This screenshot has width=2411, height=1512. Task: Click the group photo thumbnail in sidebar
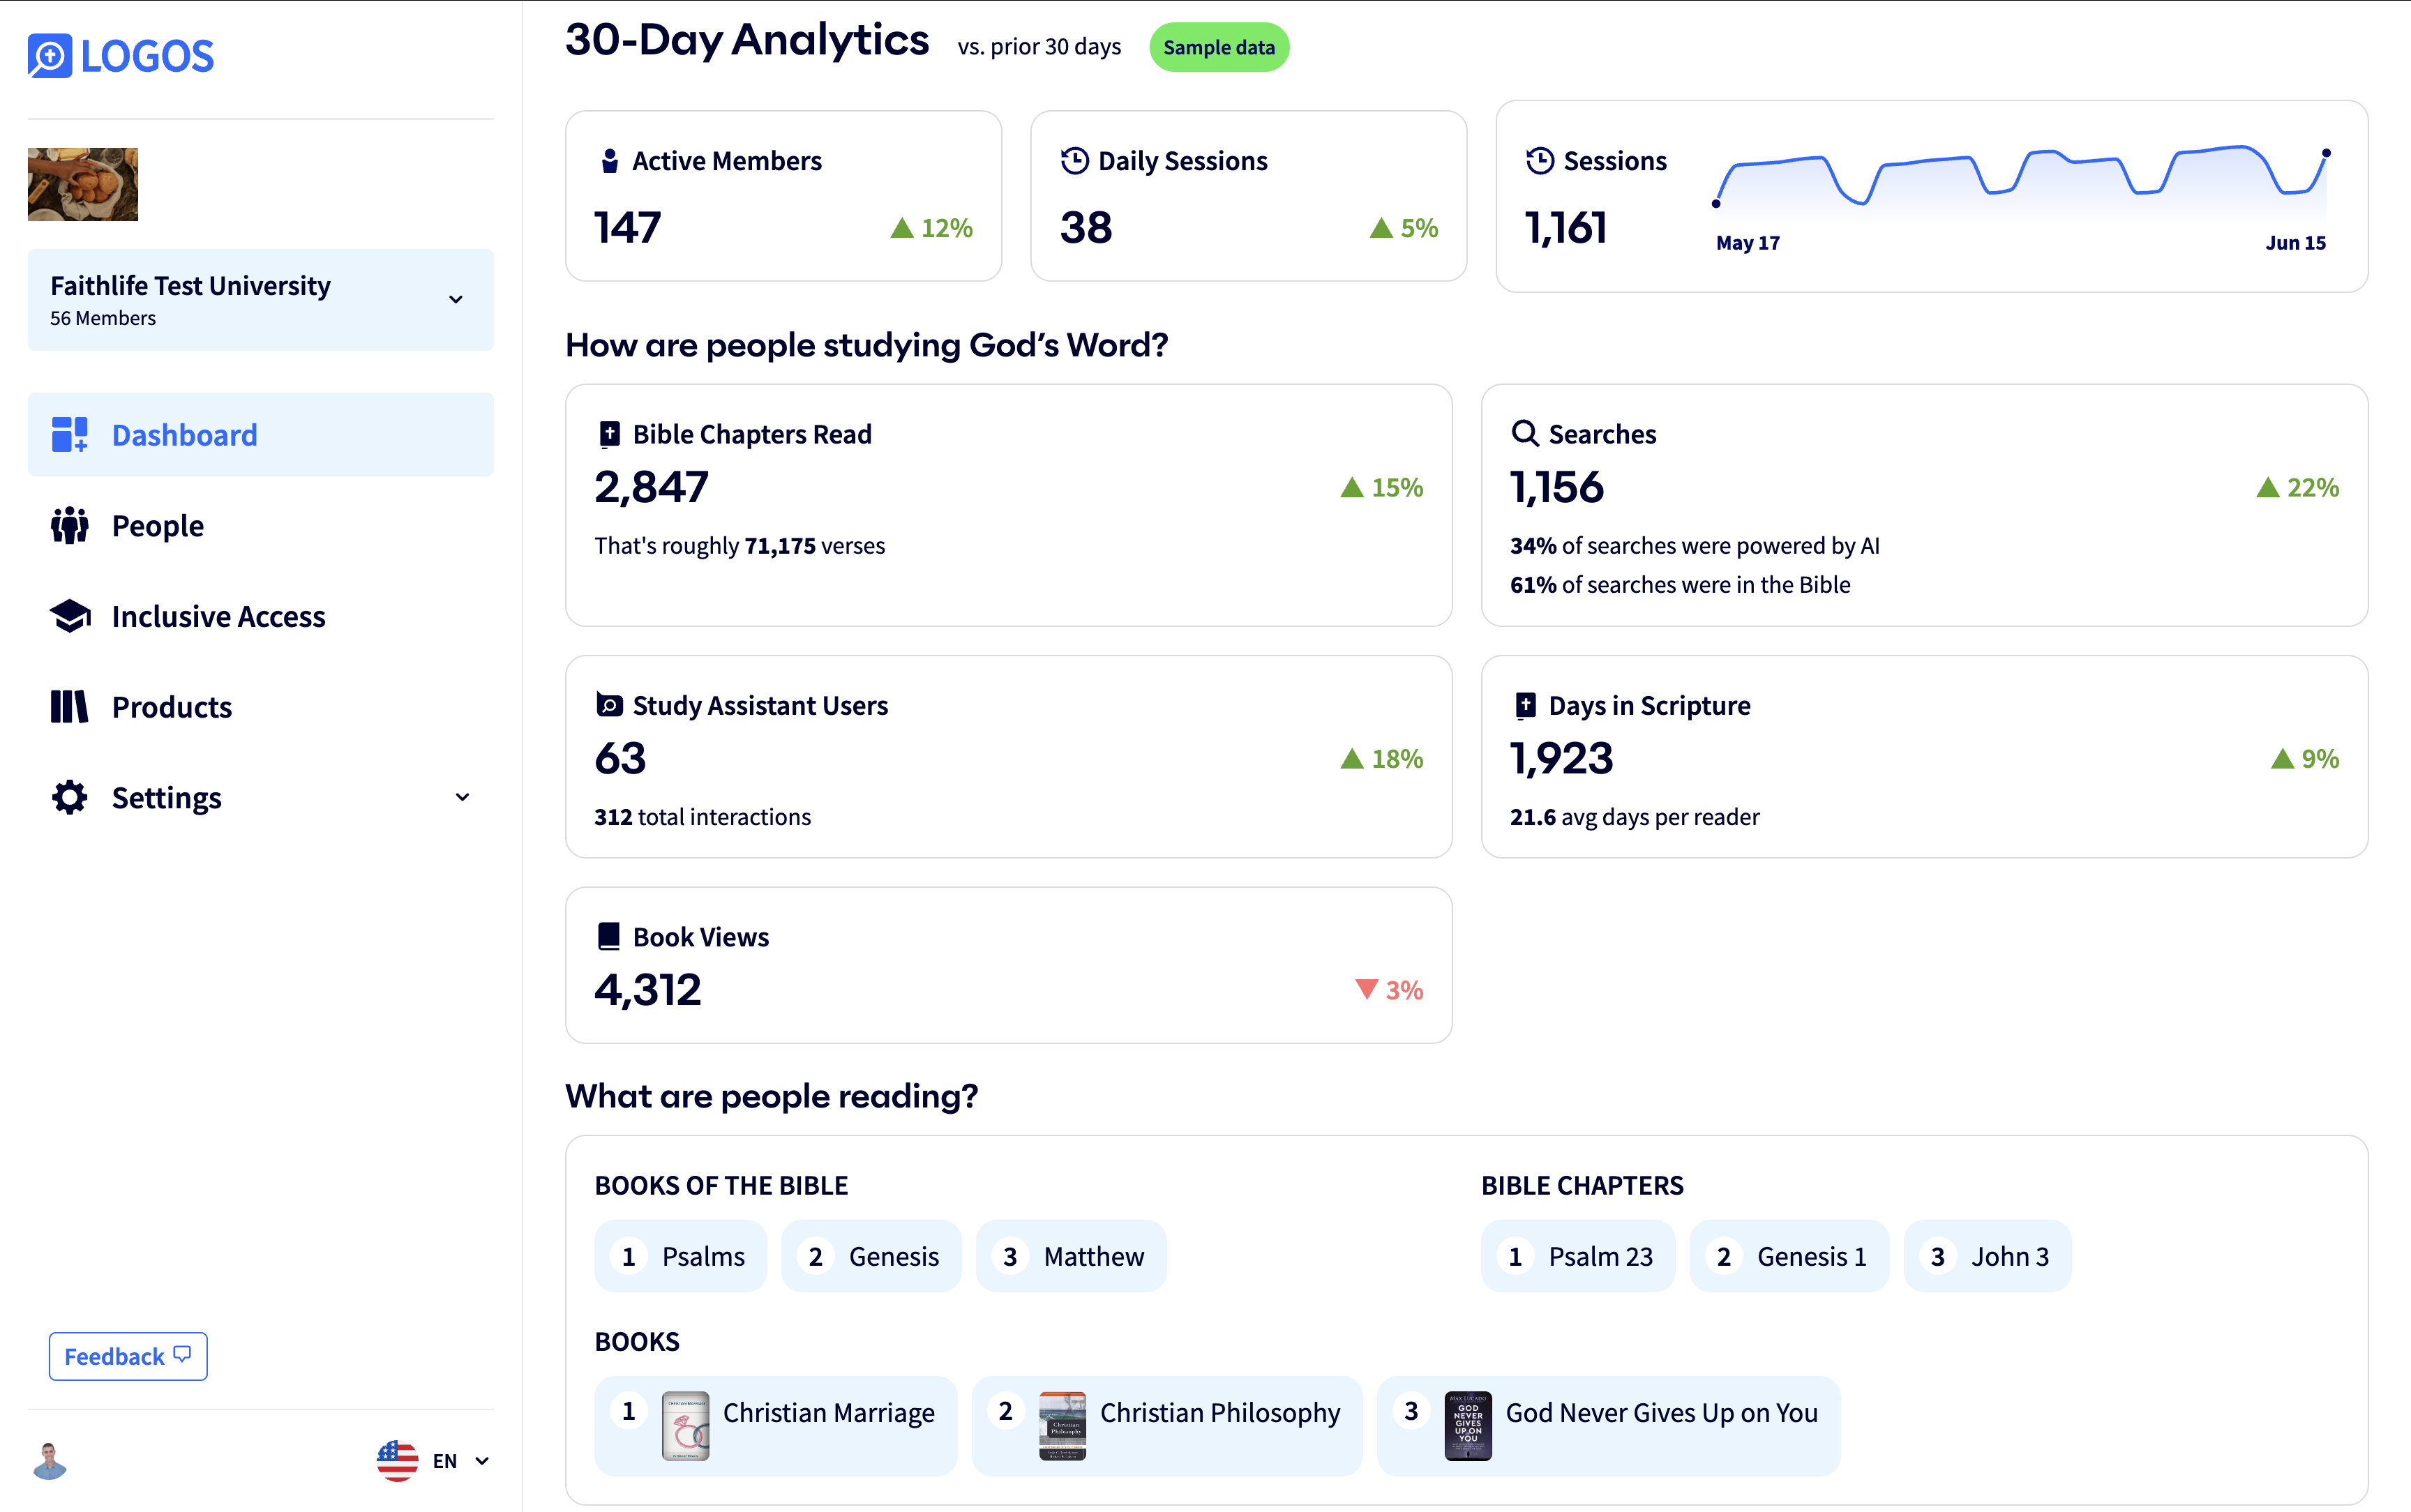point(83,185)
